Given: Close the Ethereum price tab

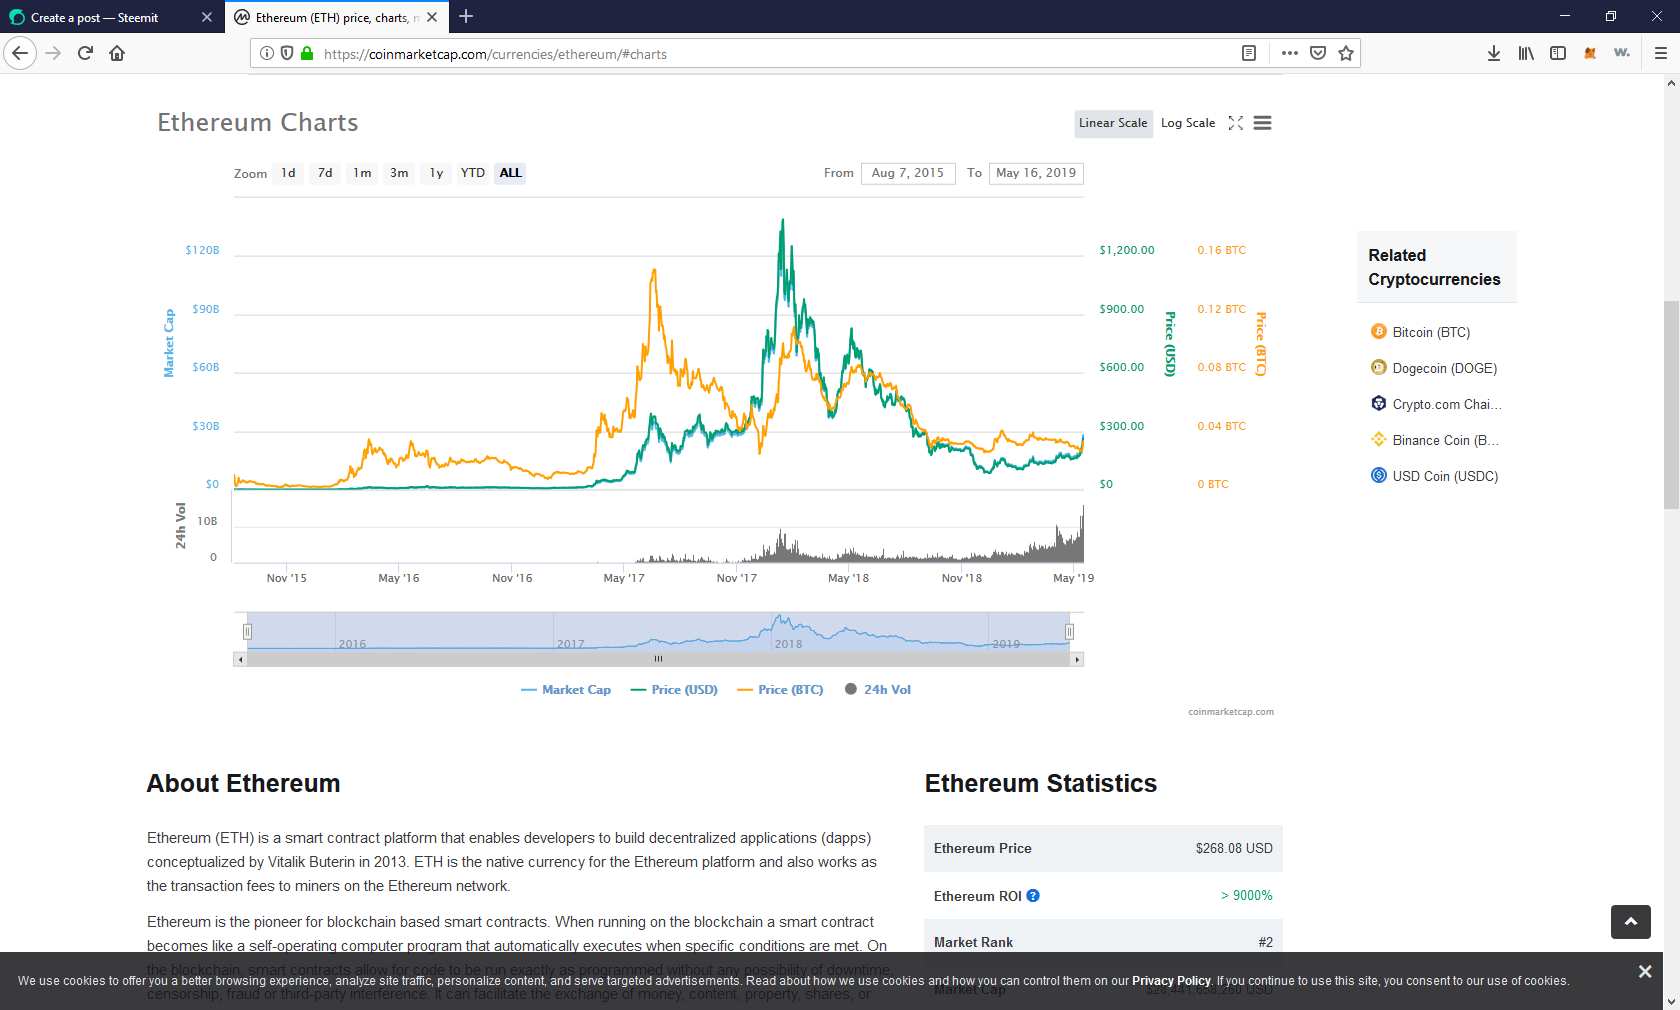Looking at the screenshot, I should pyautogui.click(x=432, y=17).
